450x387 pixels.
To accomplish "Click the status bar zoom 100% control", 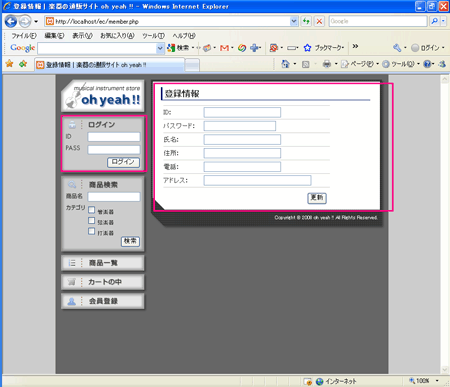I will point(423,381).
